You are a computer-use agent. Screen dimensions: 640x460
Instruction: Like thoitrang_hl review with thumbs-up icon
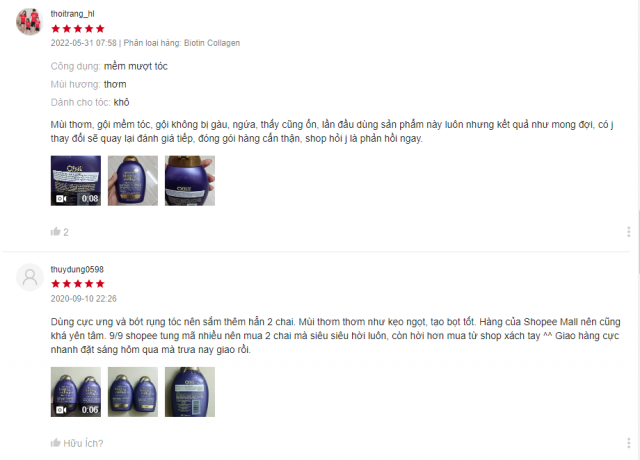pyautogui.click(x=56, y=232)
